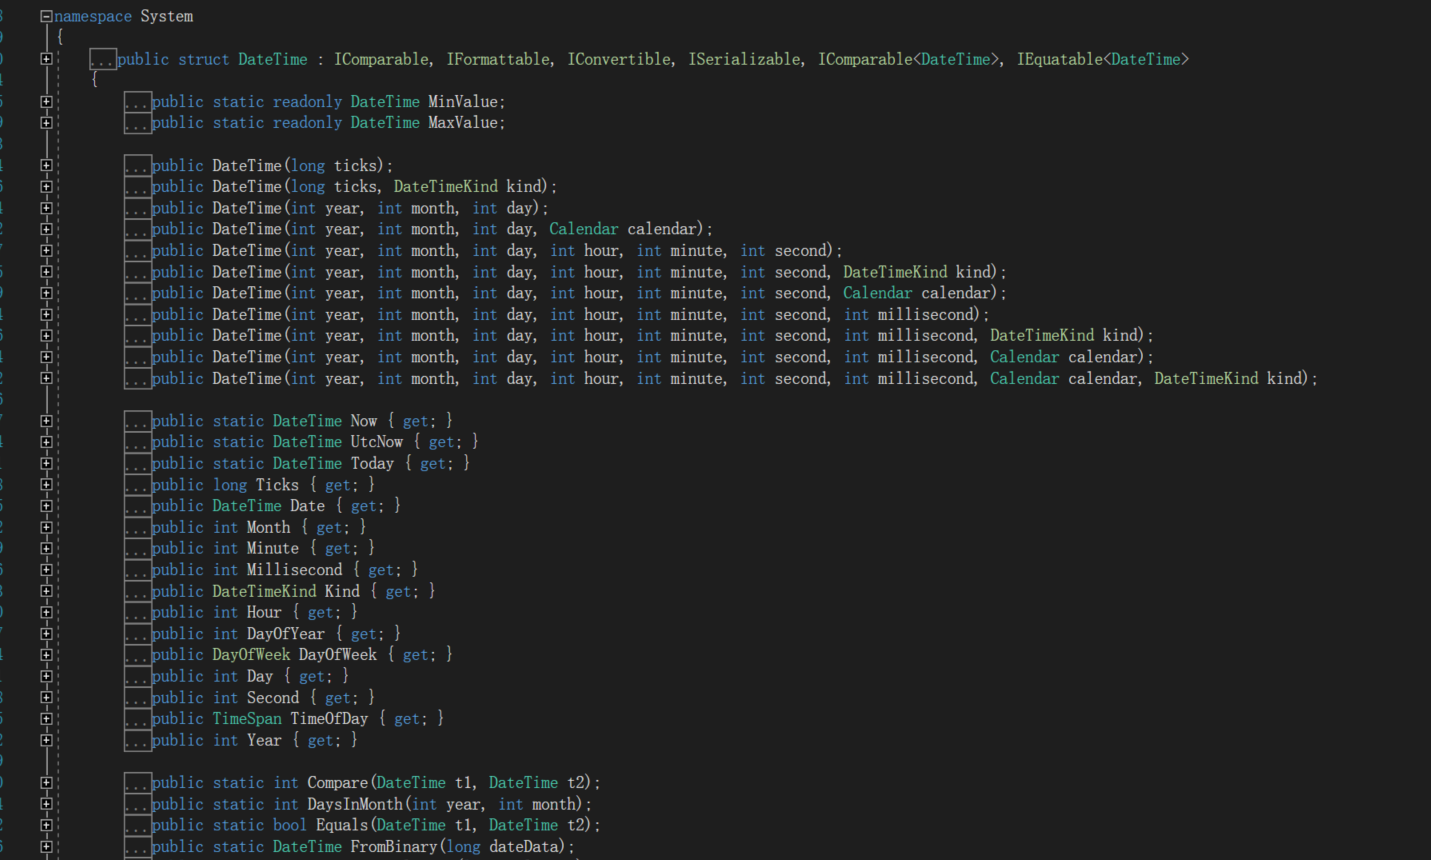
Task: Open collapsed comment box before MaxValue
Action: click(138, 123)
